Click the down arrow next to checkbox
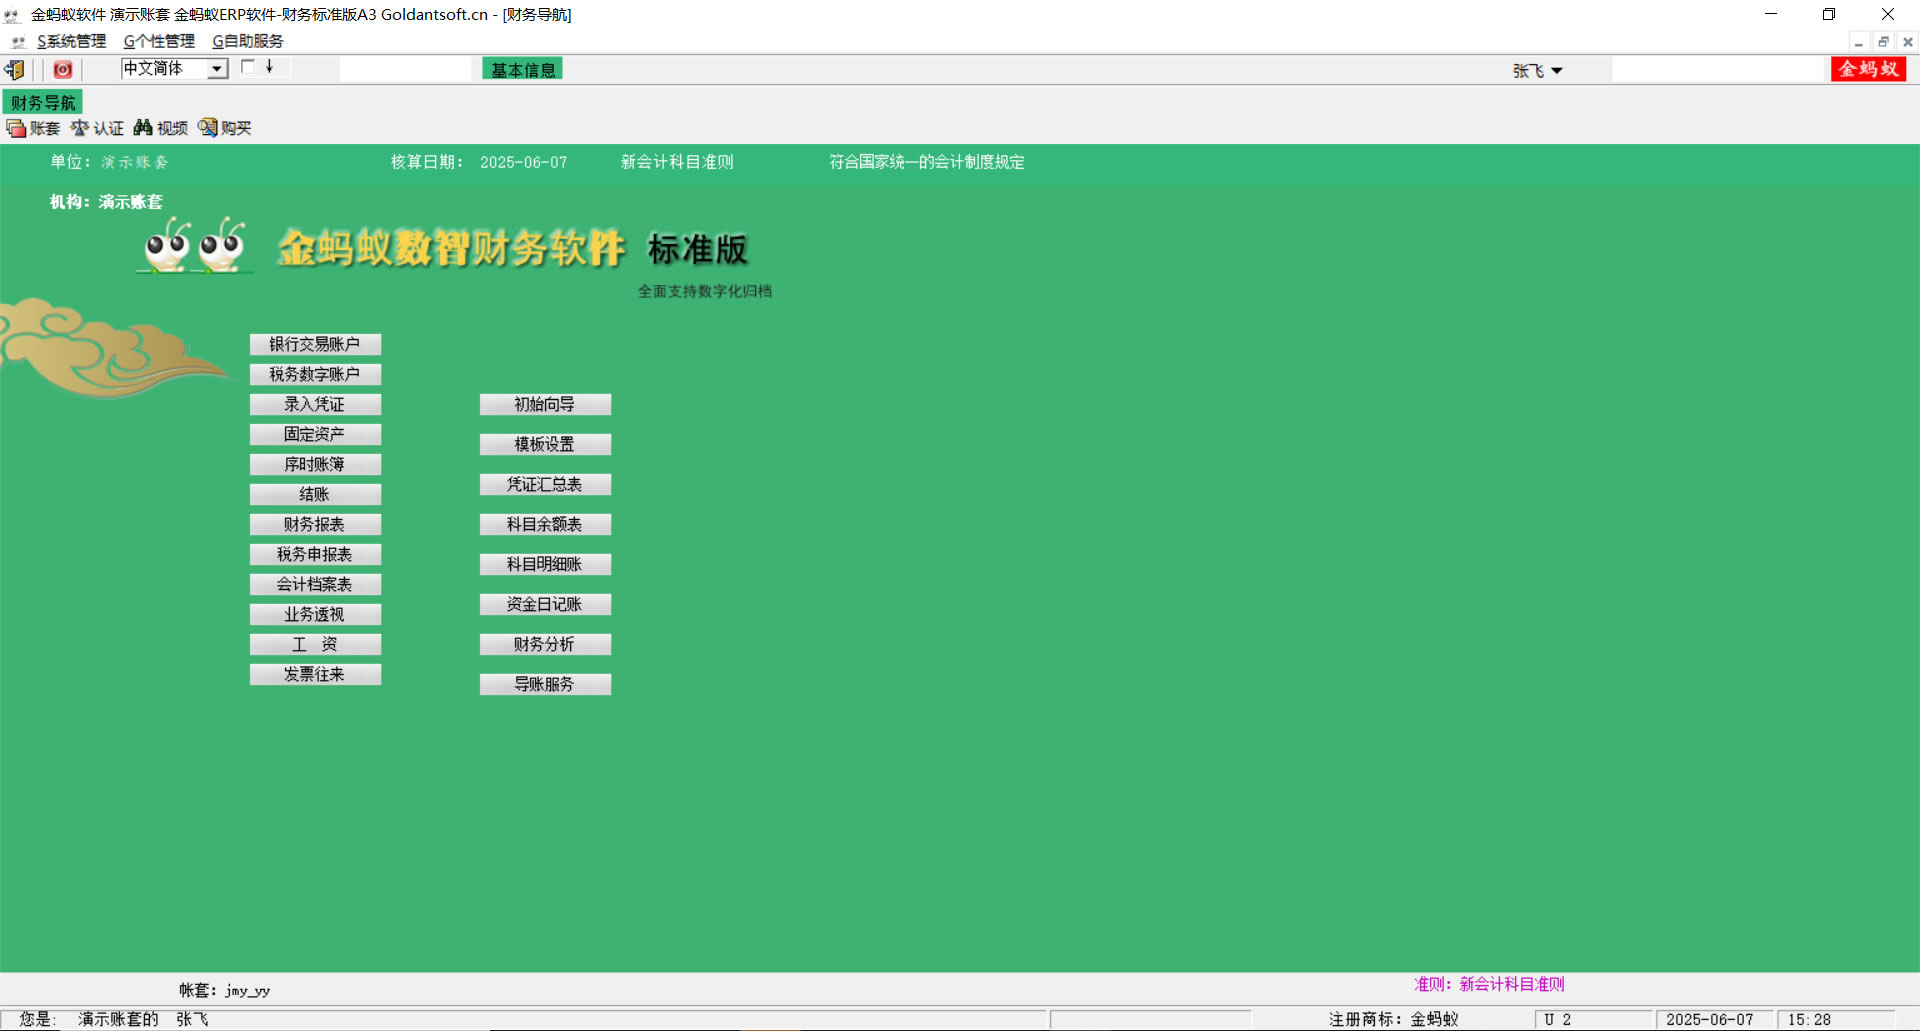The height and width of the screenshot is (1031, 1920). pyautogui.click(x=269, y=67)
